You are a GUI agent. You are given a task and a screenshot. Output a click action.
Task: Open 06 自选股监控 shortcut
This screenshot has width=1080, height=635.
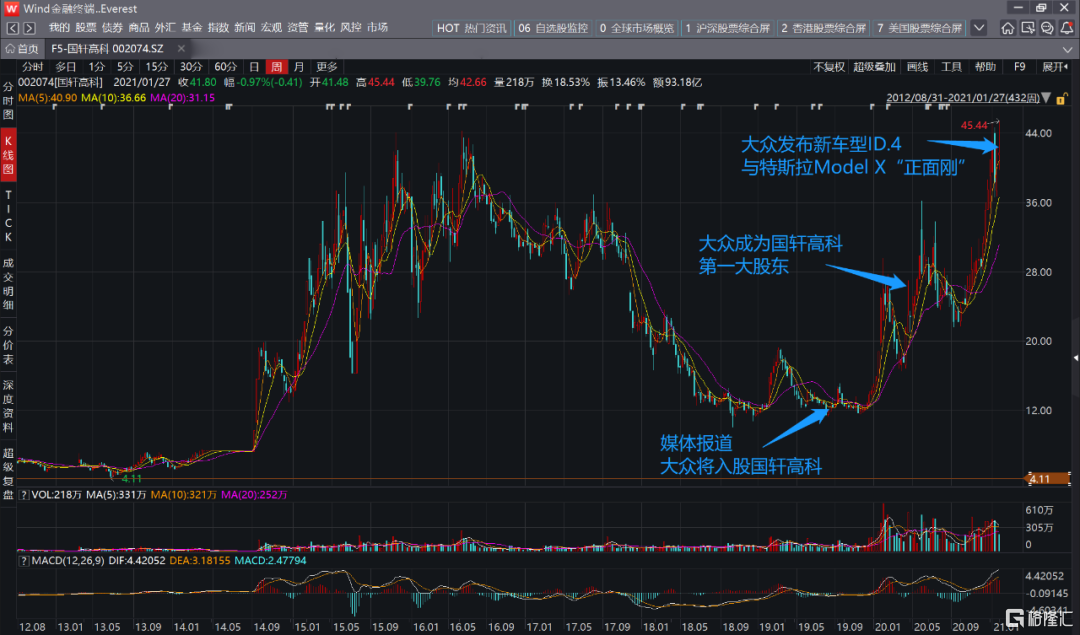coord(553,28)
